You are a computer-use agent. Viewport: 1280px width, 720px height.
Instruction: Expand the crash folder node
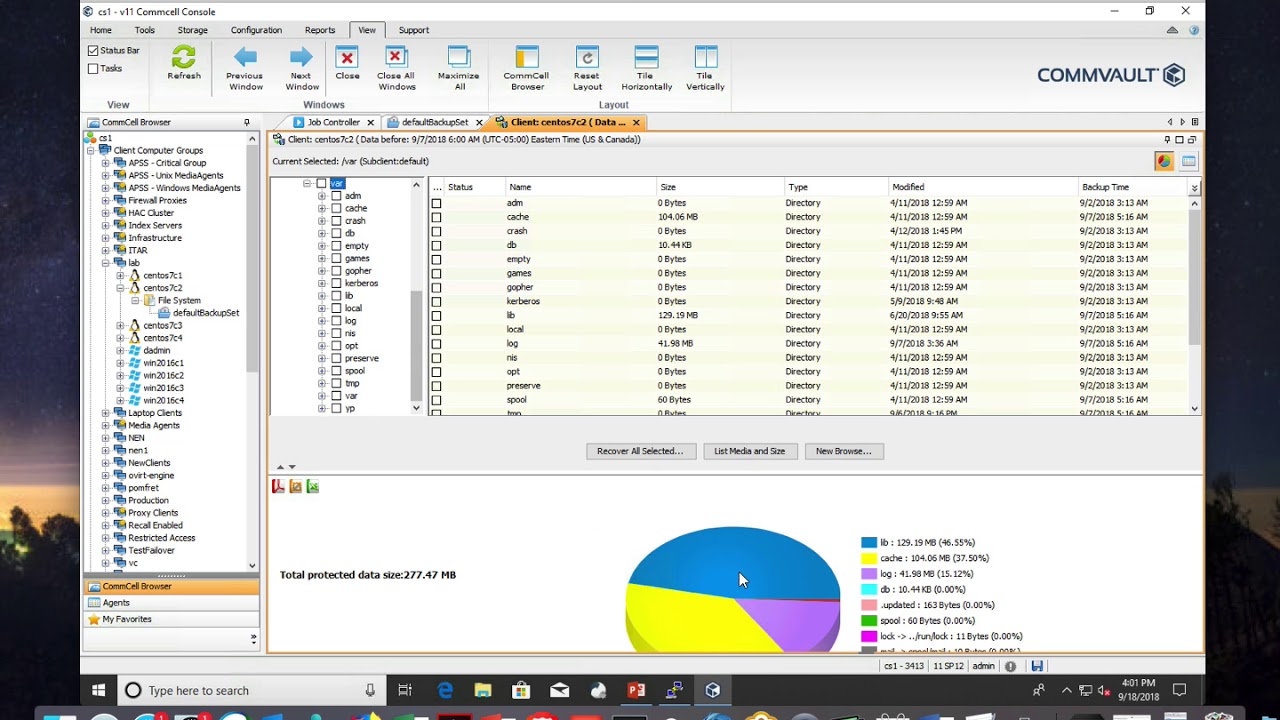tap(322, 221)
